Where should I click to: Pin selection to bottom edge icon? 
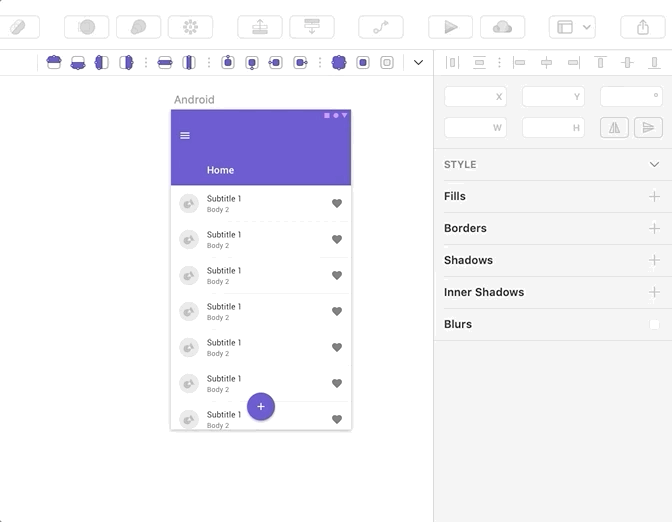coord(78,63)
